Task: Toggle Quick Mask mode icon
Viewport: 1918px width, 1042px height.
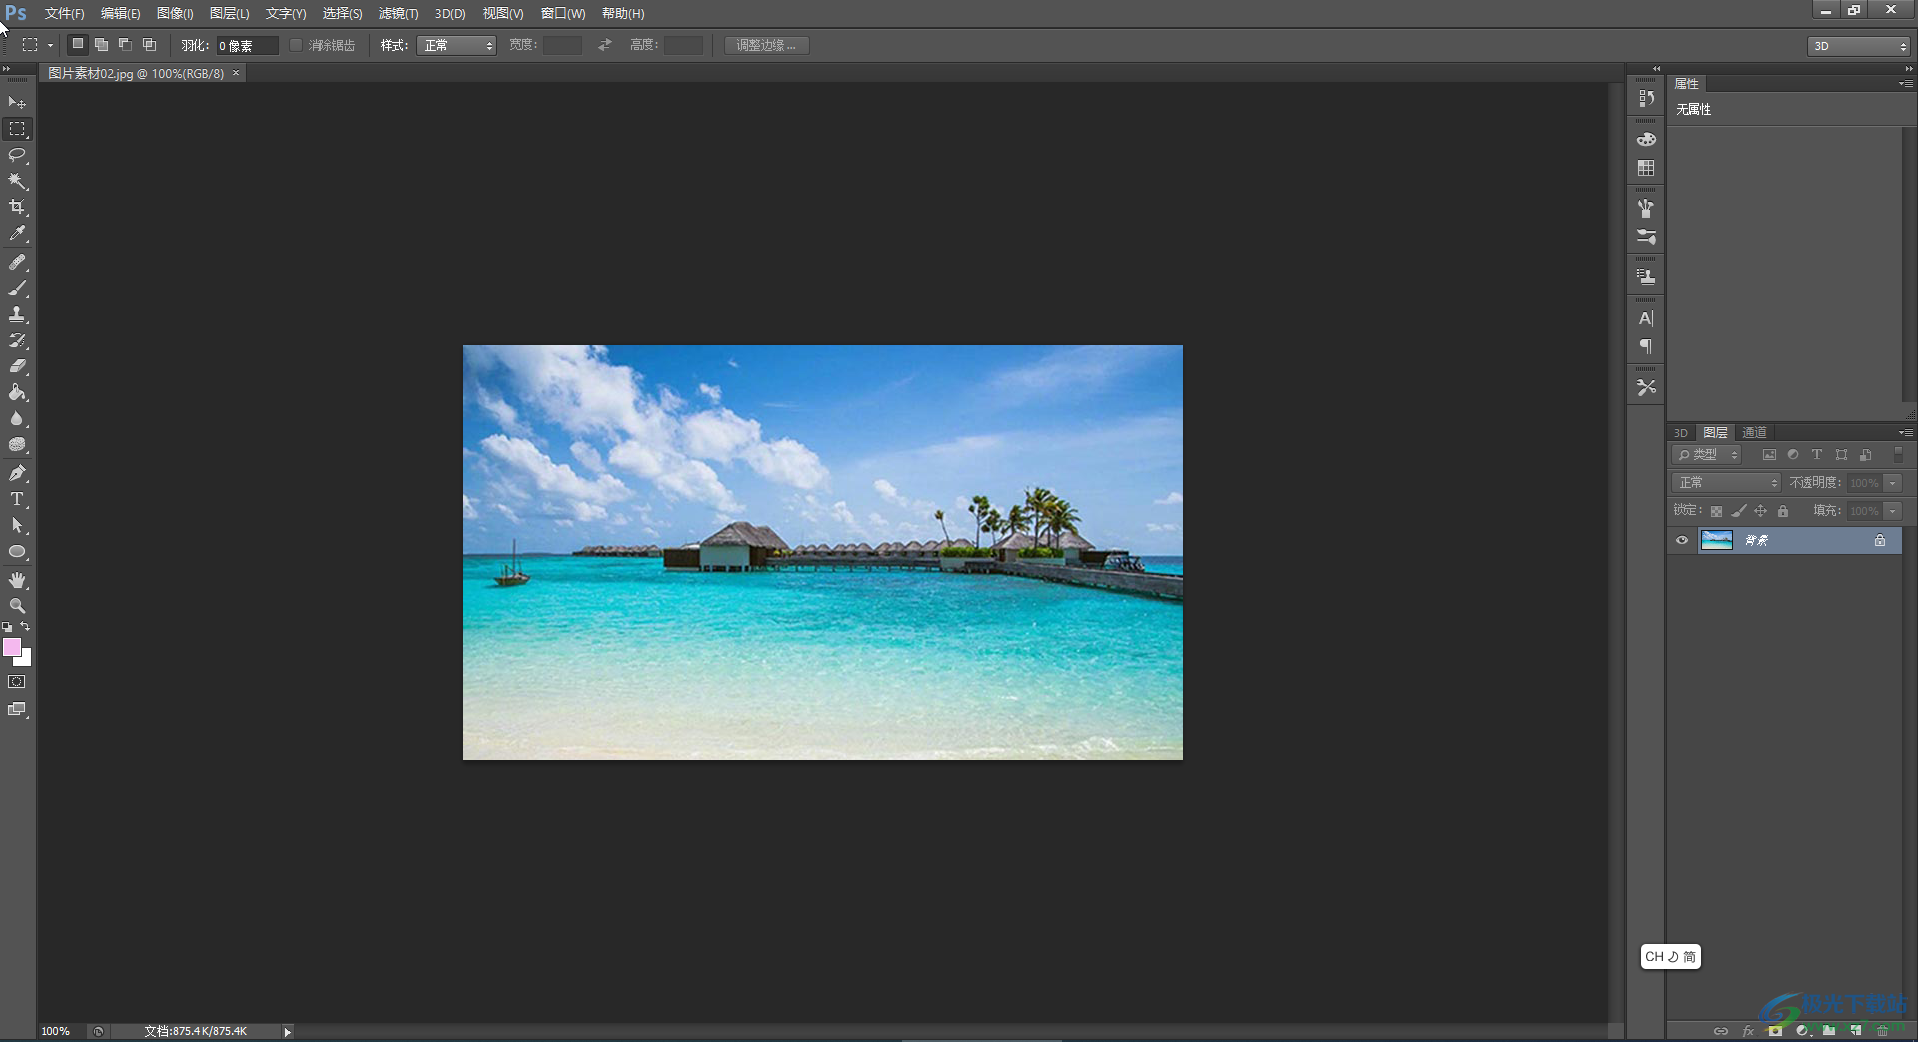Action: coord(17,682)
